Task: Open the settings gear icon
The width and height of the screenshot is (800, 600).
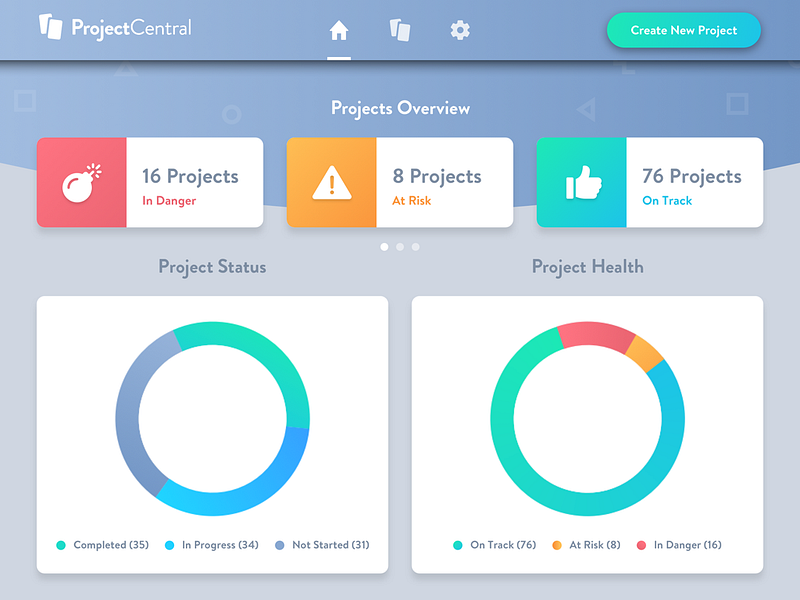Action: (460, 31)
